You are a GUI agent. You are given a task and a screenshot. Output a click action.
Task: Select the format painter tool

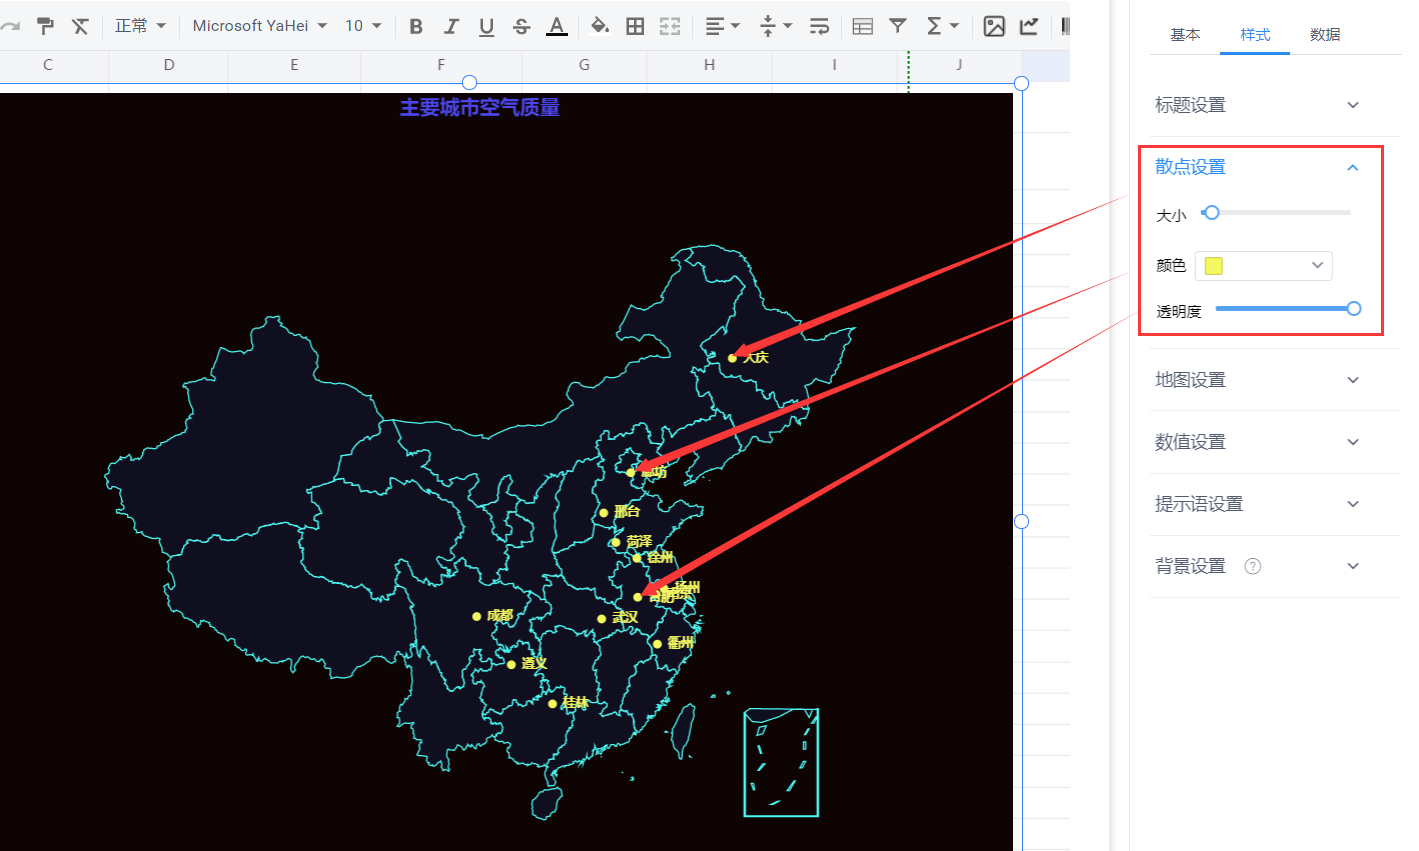(45, 26)
